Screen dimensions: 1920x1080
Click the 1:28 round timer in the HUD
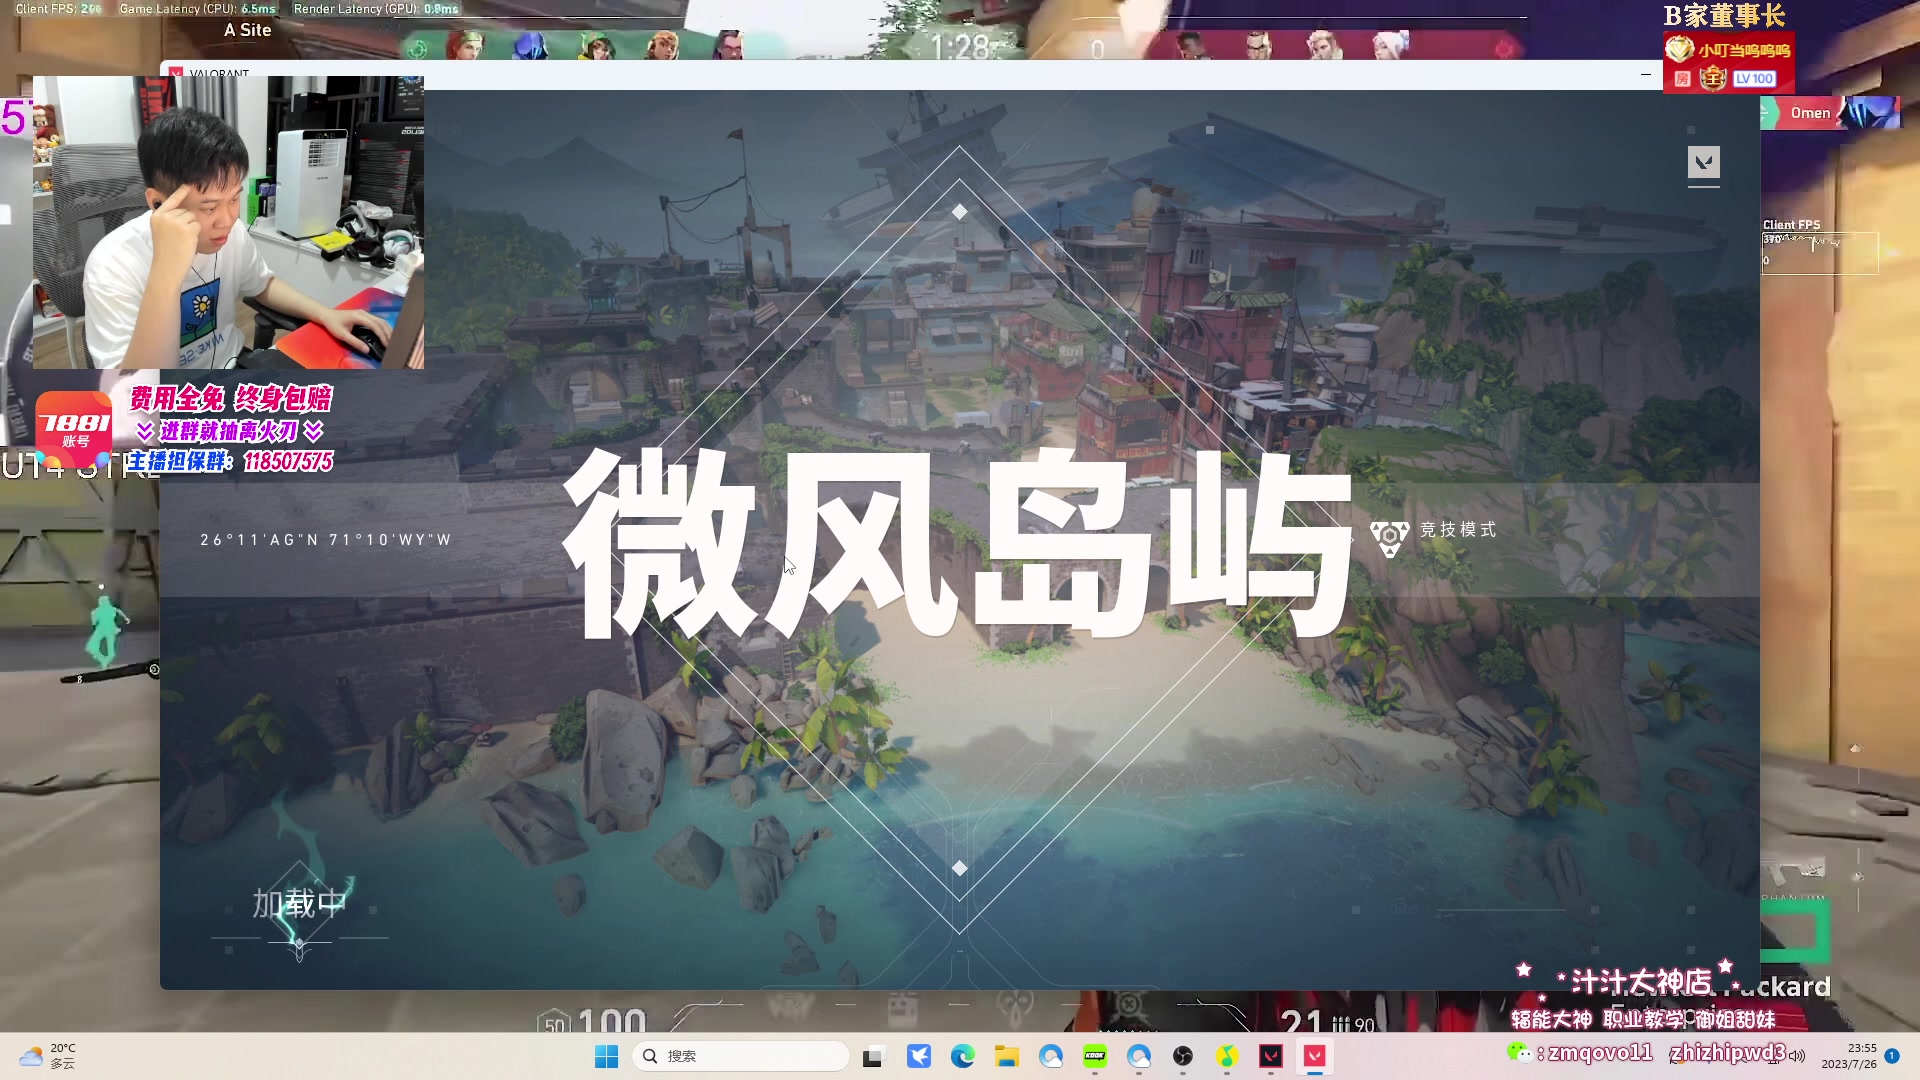pyautogui.click(x=959, y=47)
